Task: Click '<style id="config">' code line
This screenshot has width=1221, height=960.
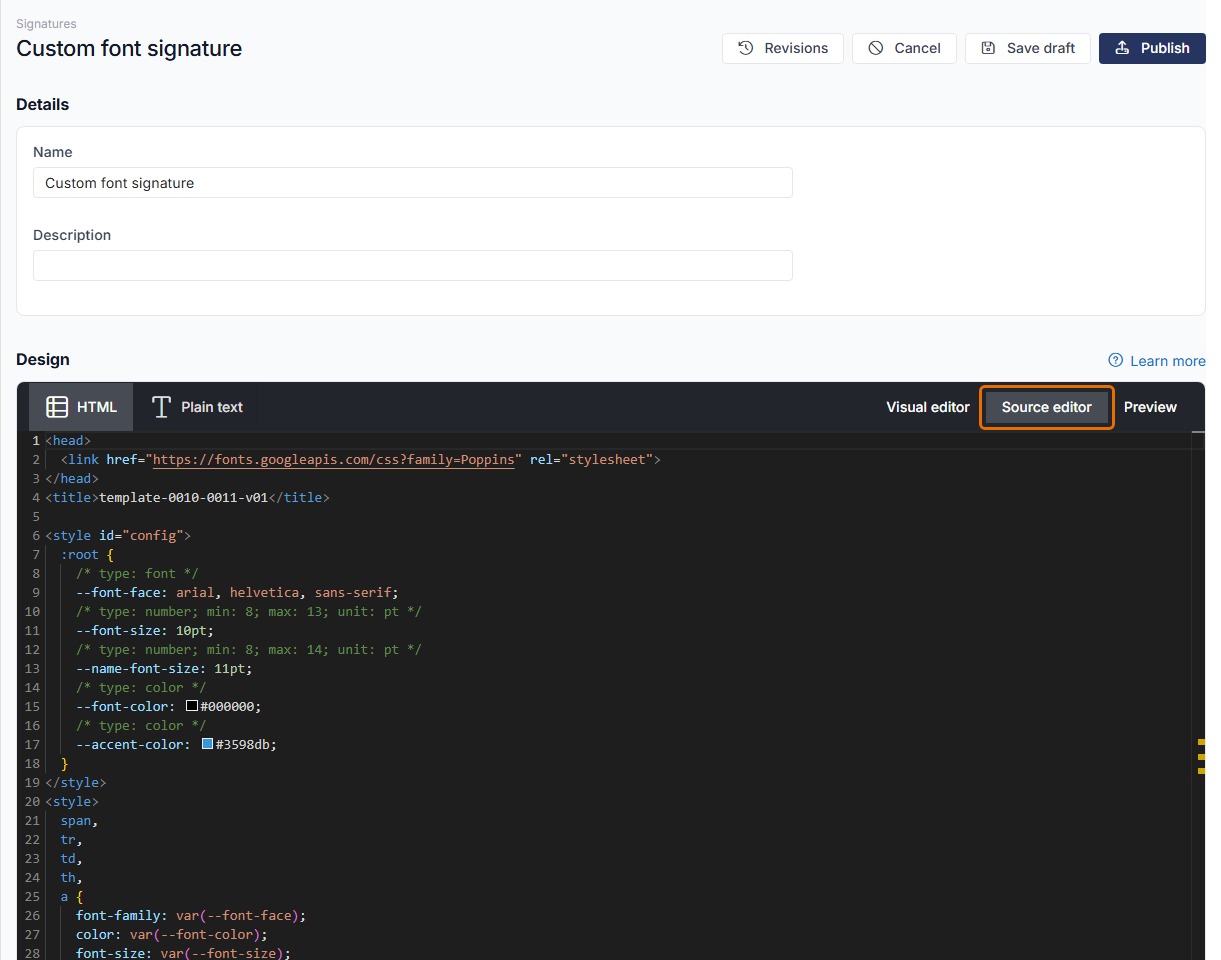Action: coord(118,536)
